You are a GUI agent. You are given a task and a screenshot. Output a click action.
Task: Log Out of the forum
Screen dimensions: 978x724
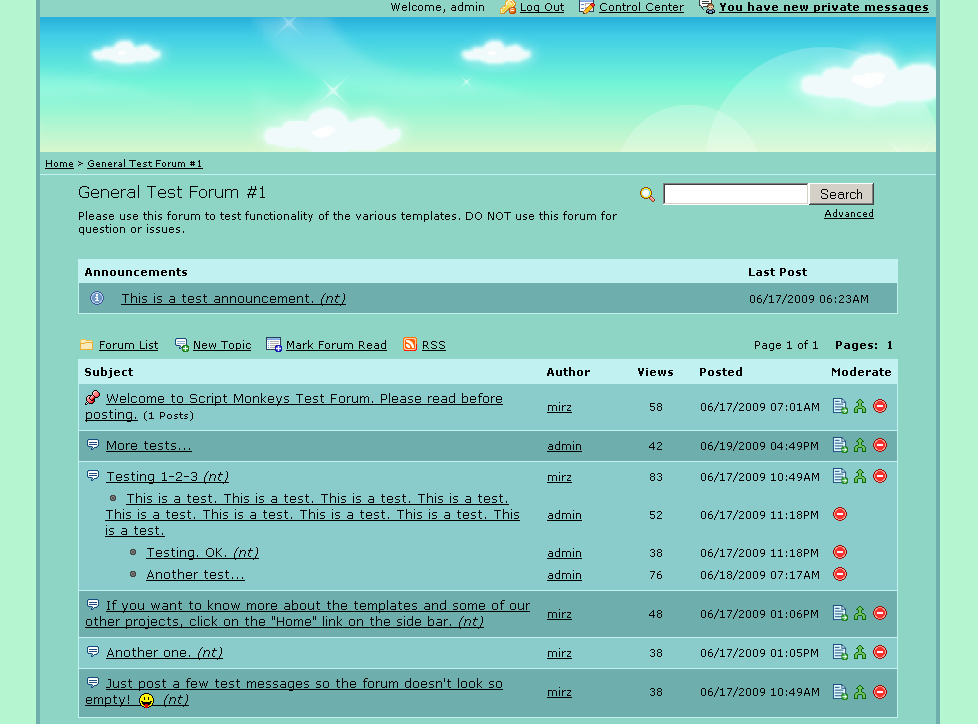coord(542,7)
